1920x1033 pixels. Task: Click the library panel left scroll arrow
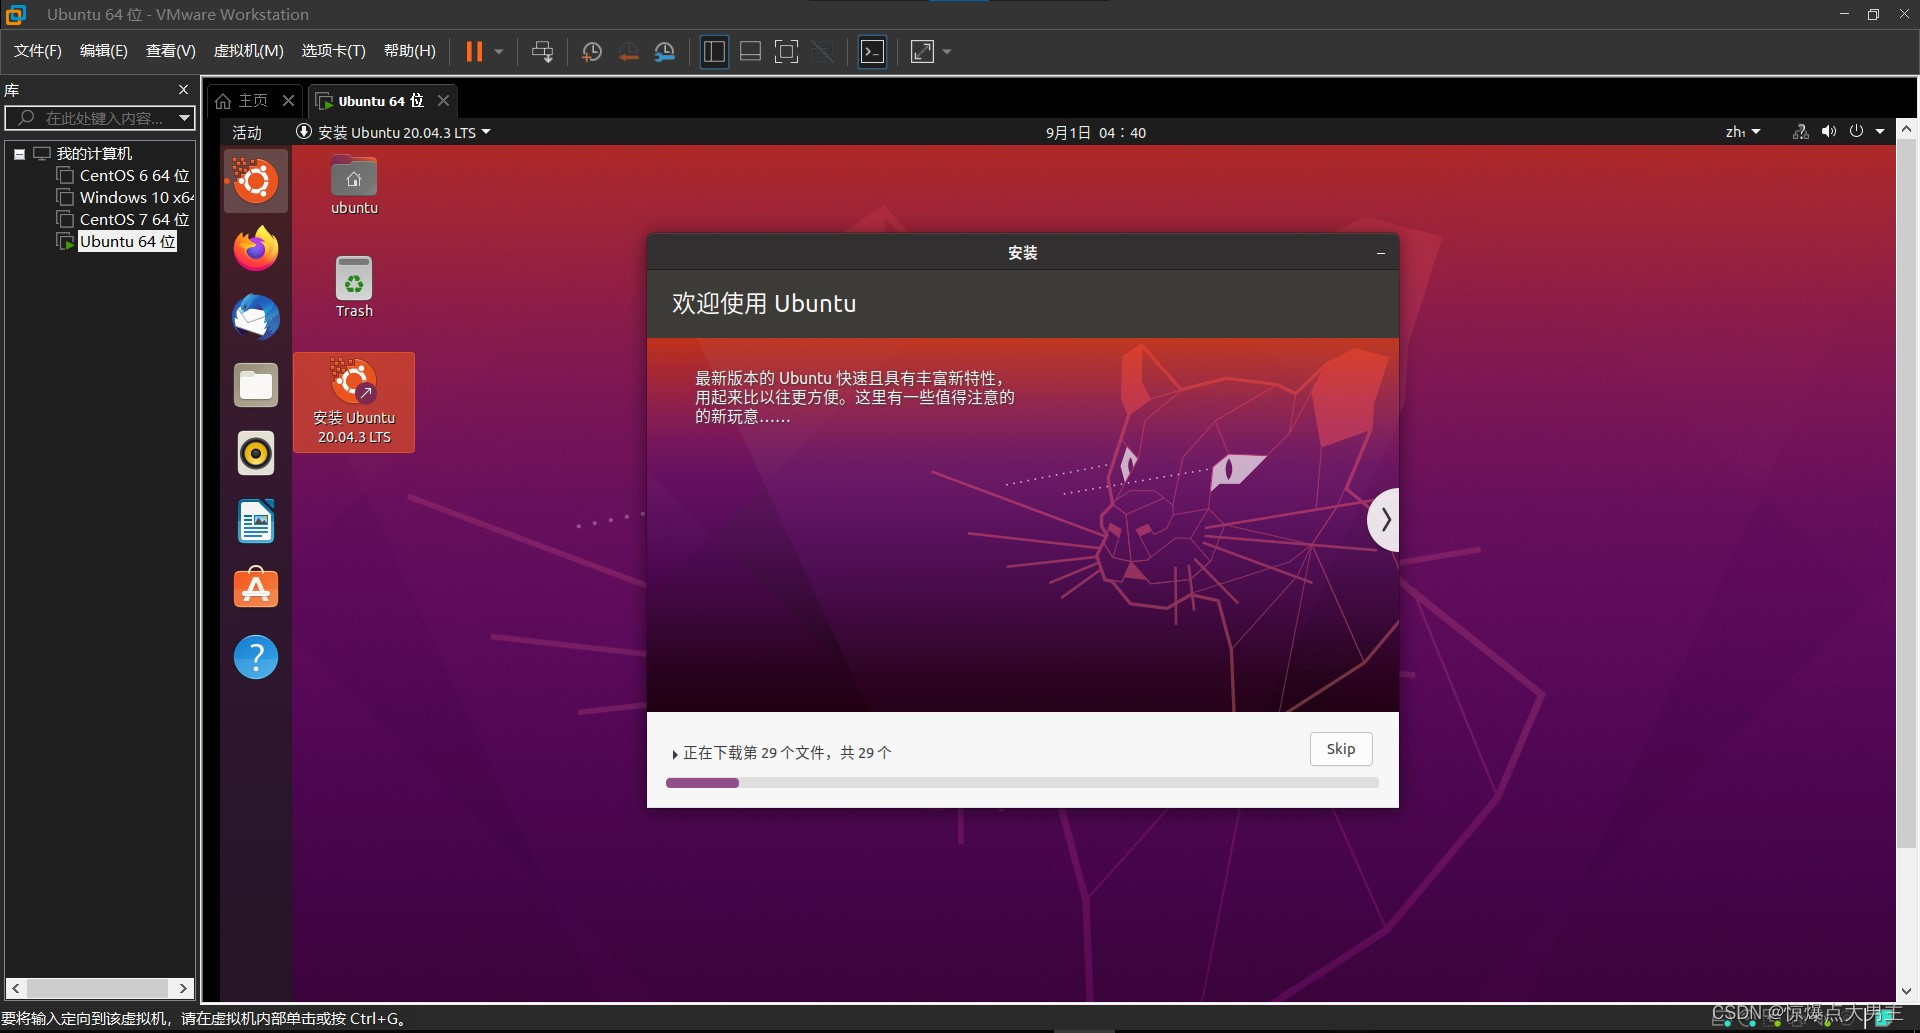tap(15, 988)
